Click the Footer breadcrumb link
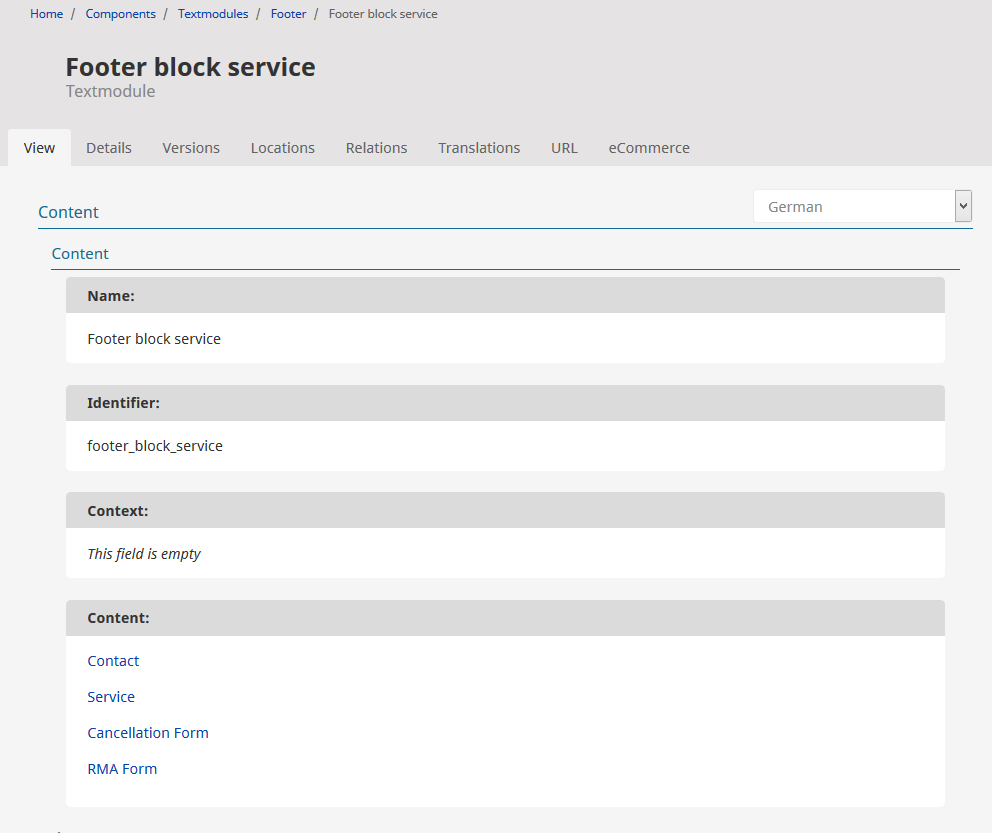Viewport: 992px width, 833px height. (288, 14)
